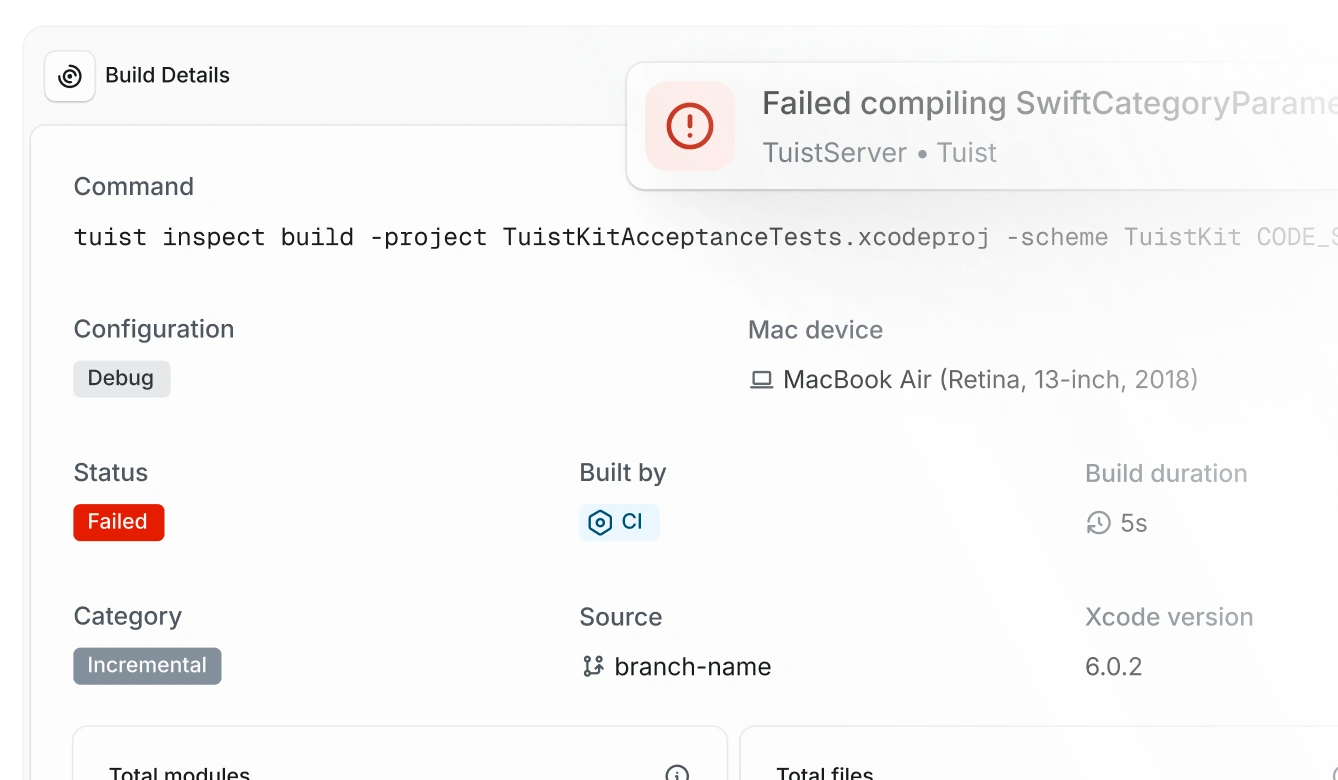Viewport: 1338px width, 780px height.
Task: Click the TuistServer • Tuist notification subtitle
Action: pyautogui.click(x=879, y=152)
